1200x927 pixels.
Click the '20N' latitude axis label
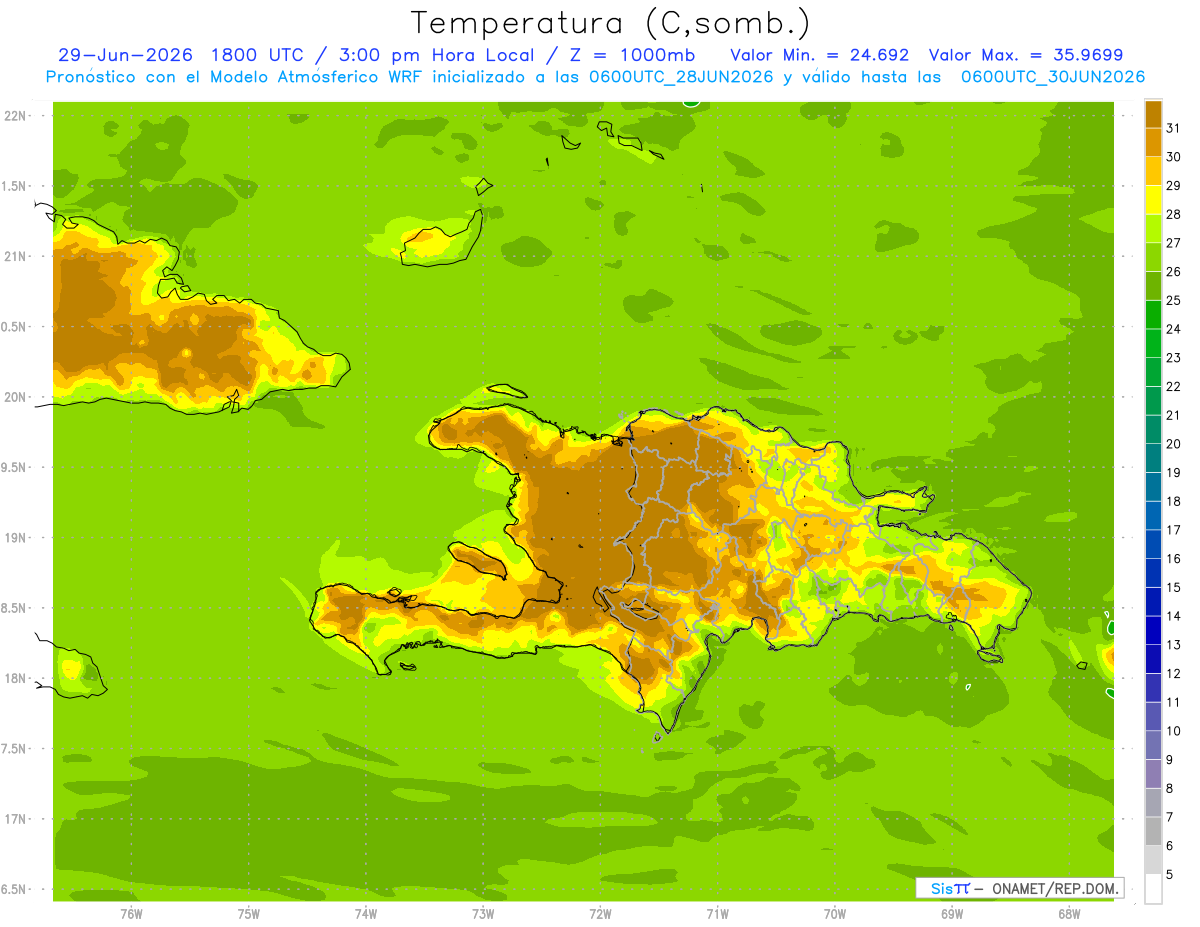point(15,397)
